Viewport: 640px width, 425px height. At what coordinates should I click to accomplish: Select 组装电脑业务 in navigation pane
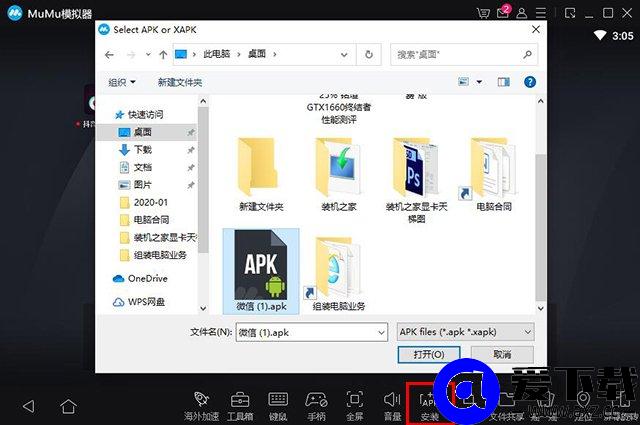(x=153, y=255)
